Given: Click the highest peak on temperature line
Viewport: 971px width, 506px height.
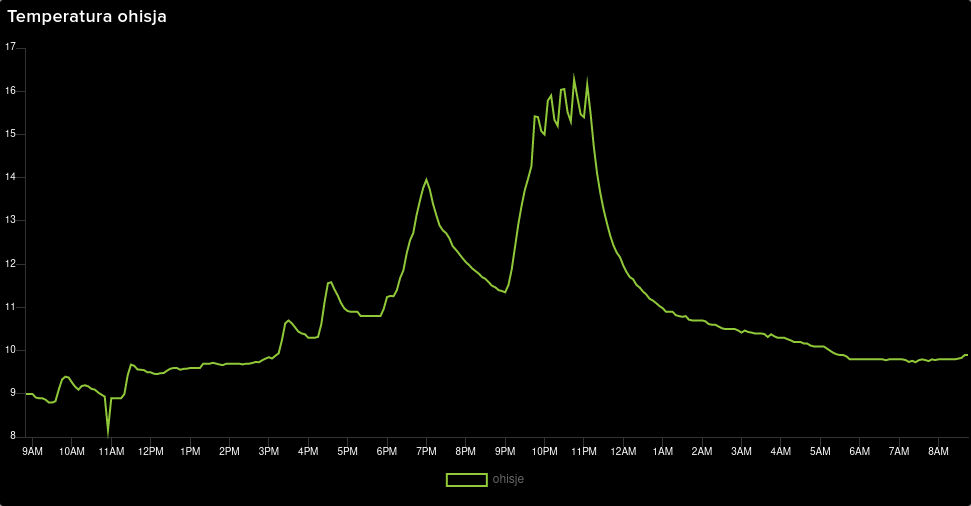Looking at the screenshot, I should [574, 78].
